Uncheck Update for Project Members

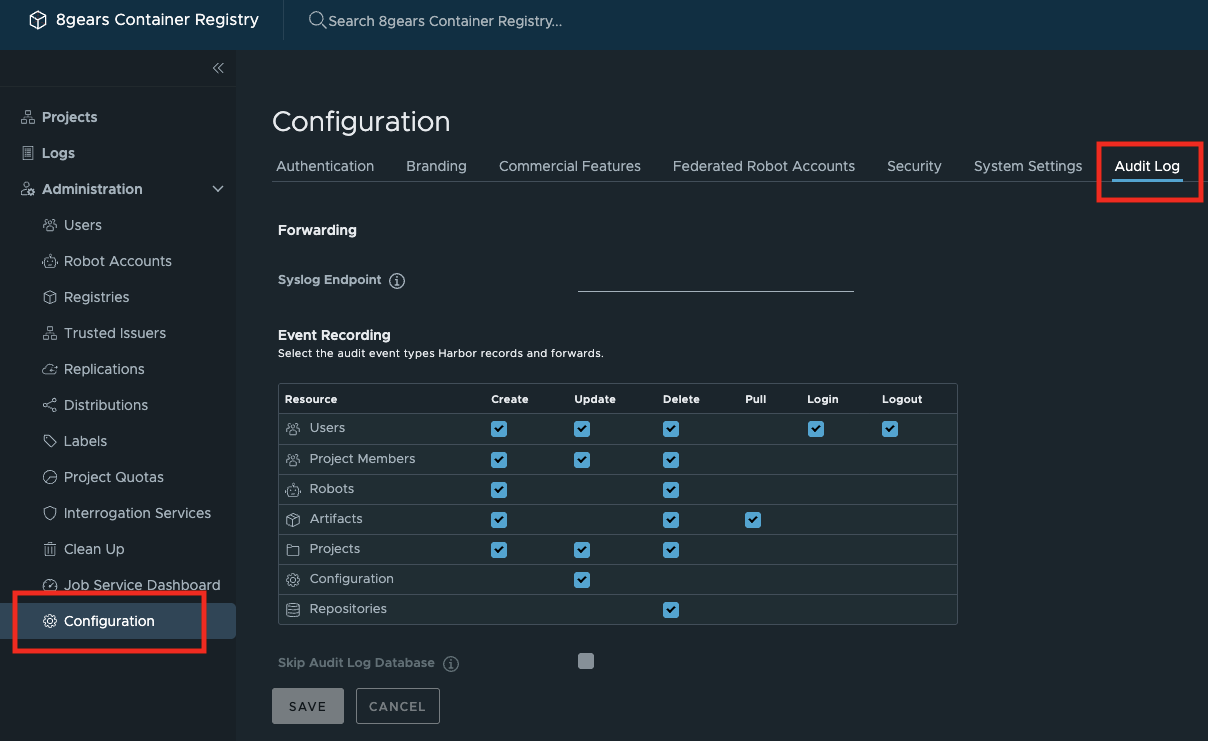click(x=582, y=460)
